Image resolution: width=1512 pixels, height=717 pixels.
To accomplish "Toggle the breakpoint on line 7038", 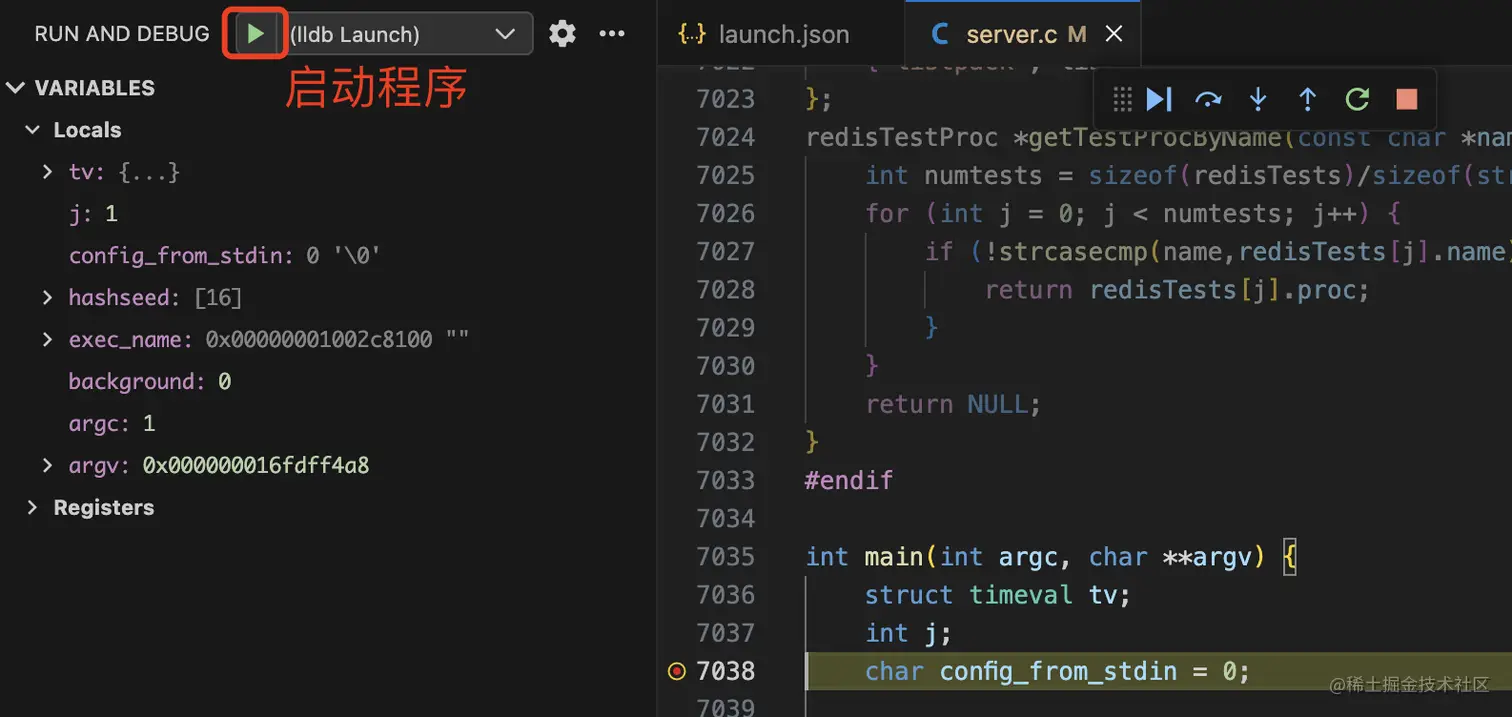I will click(677, 671).
